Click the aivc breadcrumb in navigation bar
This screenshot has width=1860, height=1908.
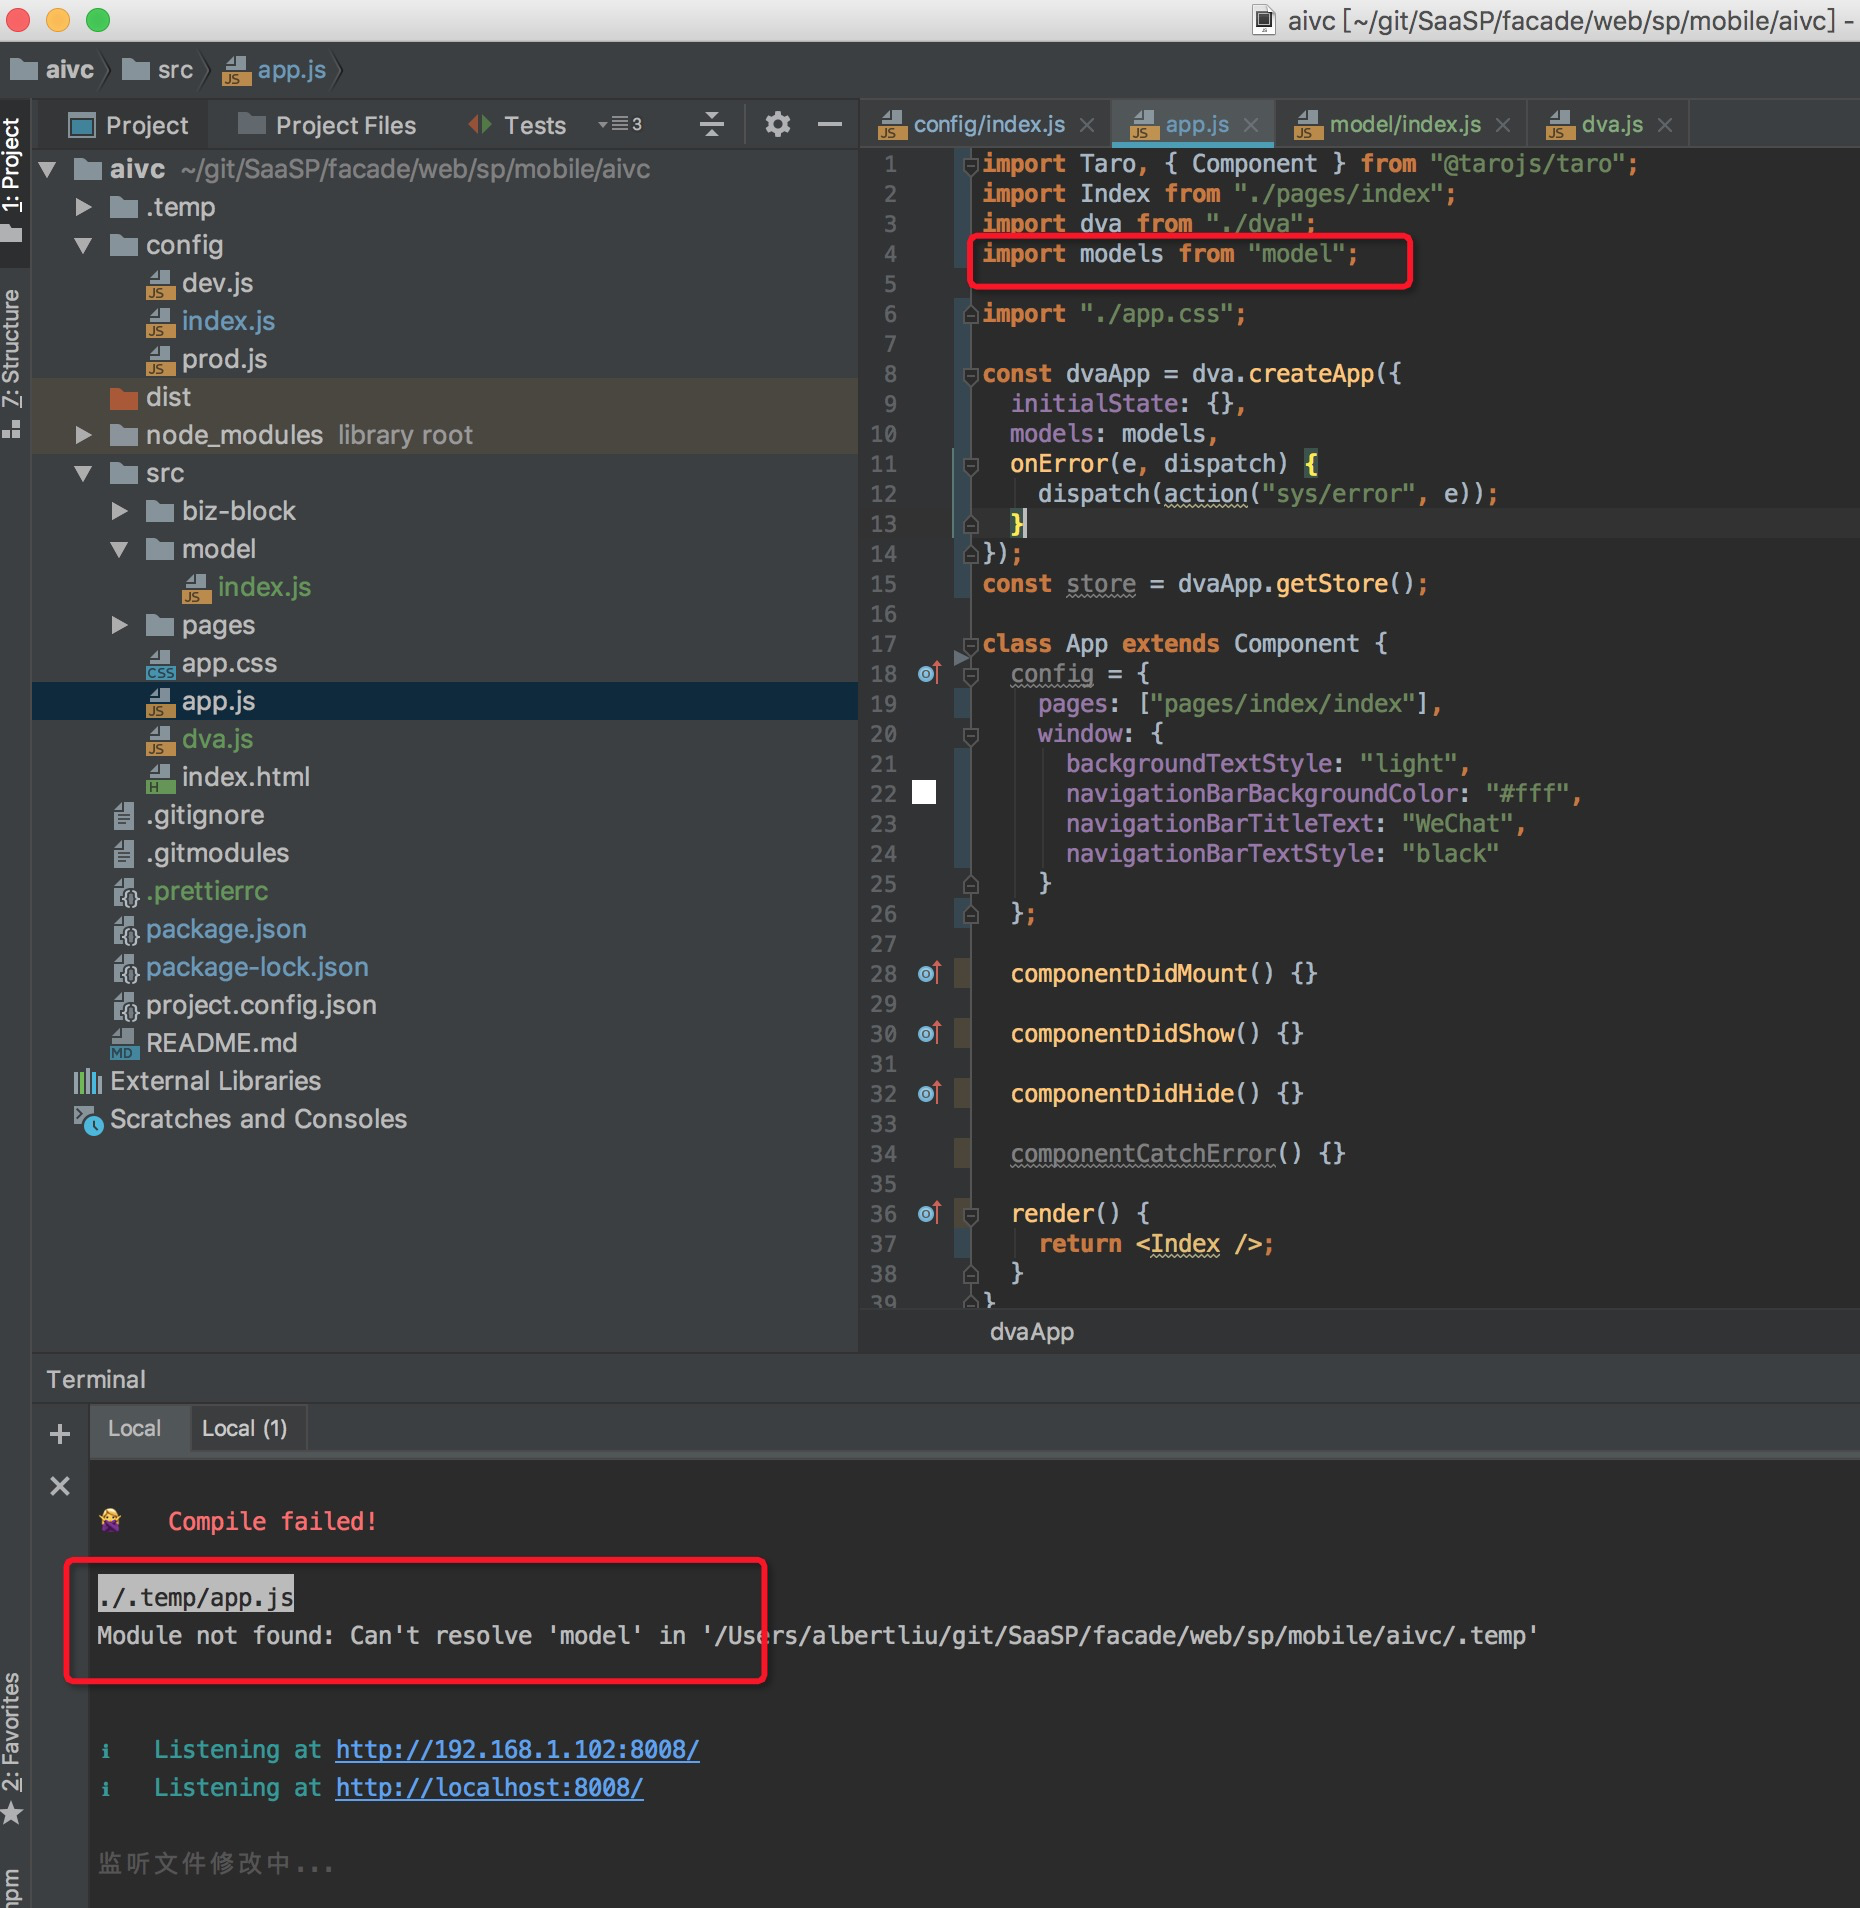[x=52, y=70]
